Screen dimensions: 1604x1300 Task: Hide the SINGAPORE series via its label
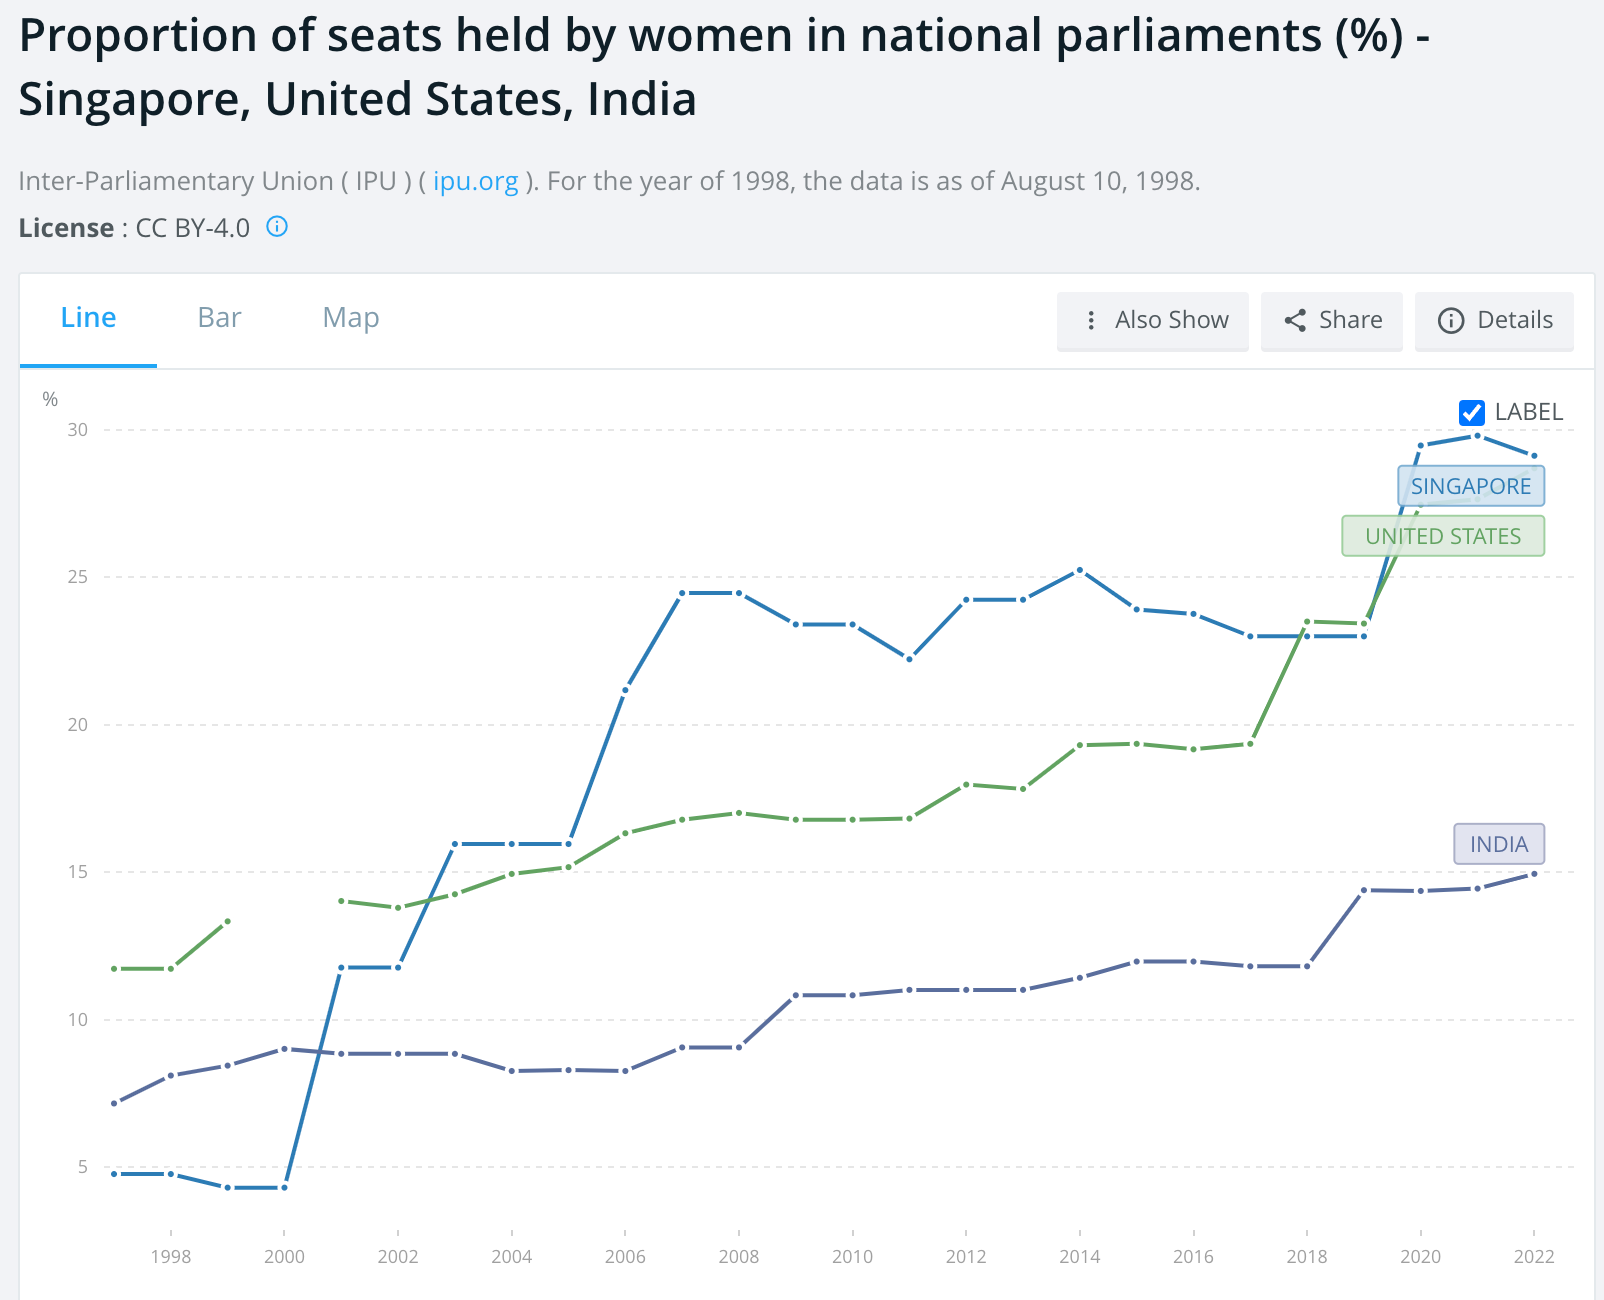pyautogui.click(x=1471, y=487)
